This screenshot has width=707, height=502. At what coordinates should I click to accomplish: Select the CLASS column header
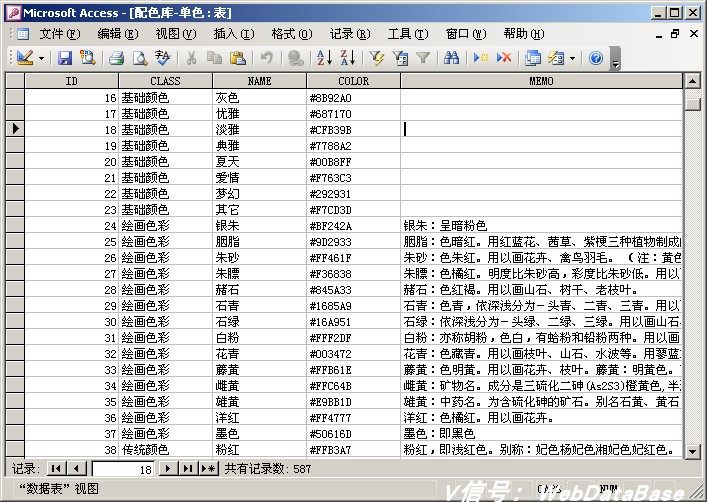tap(165, 81)
